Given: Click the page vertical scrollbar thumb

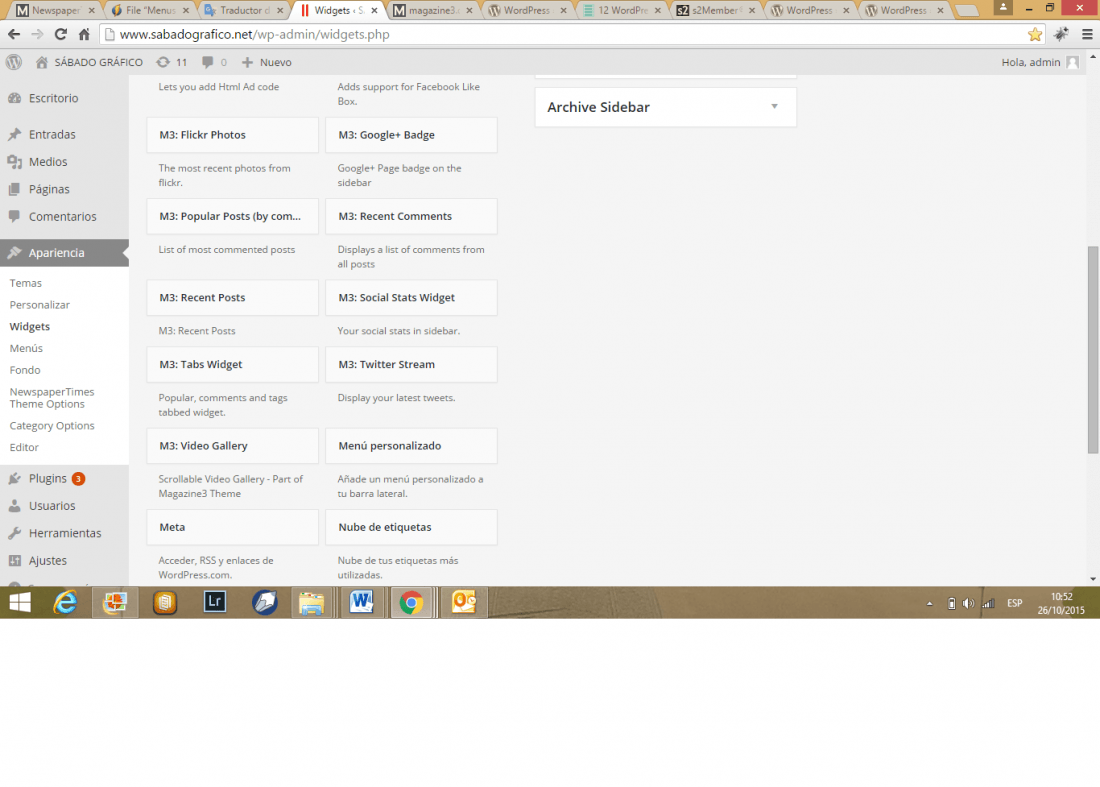Looking at the screenshot, I should [x=1093, y=349].
